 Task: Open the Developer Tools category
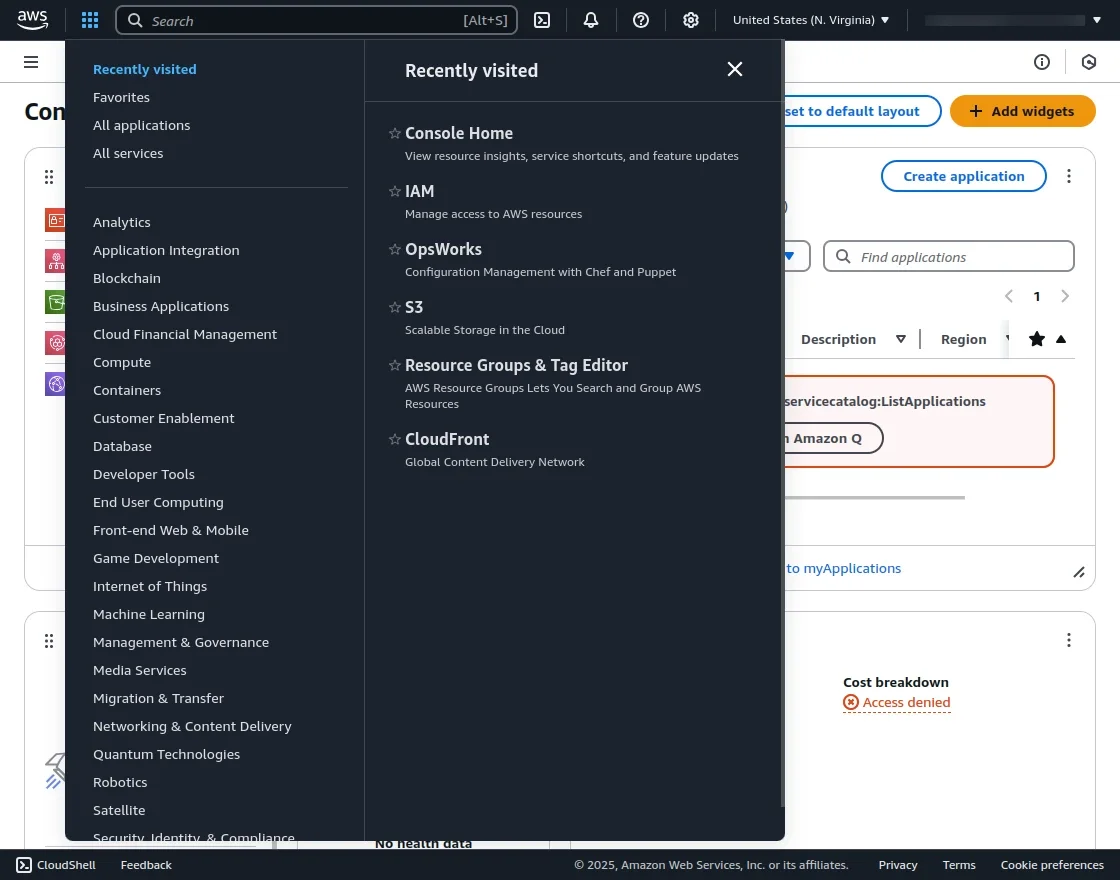144,474
